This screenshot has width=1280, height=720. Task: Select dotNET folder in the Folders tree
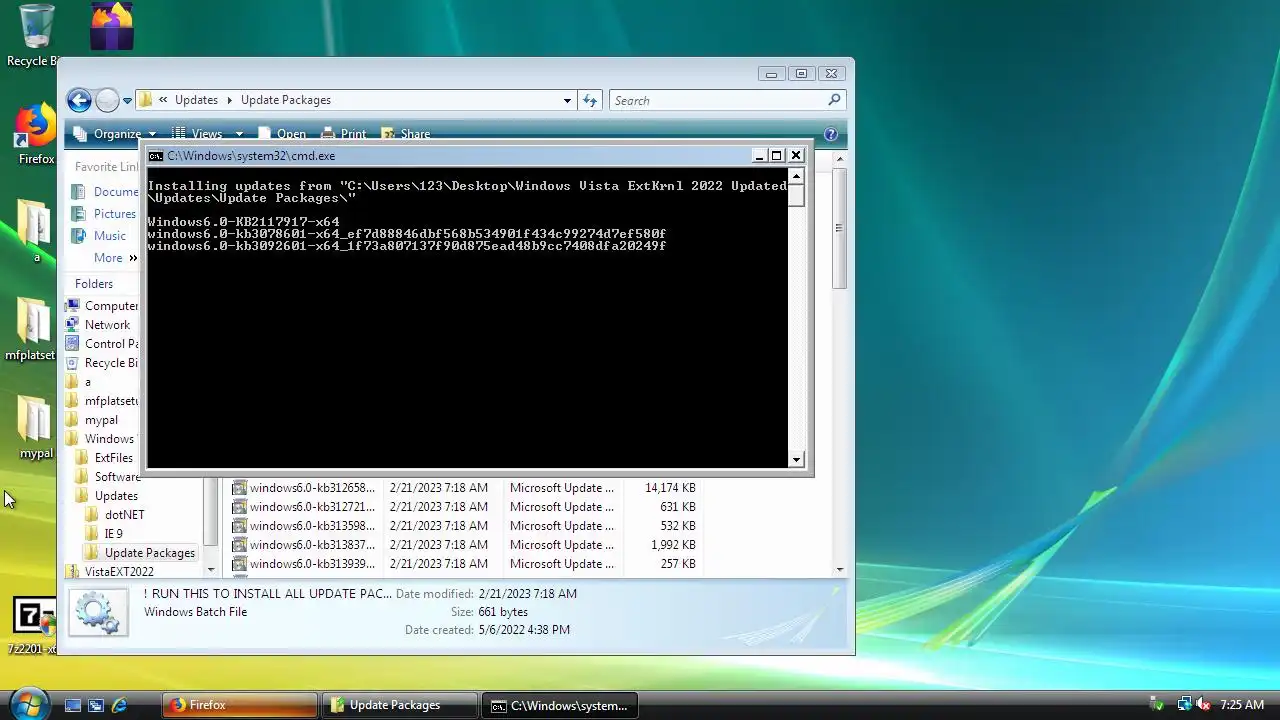(x=115, y=515)
